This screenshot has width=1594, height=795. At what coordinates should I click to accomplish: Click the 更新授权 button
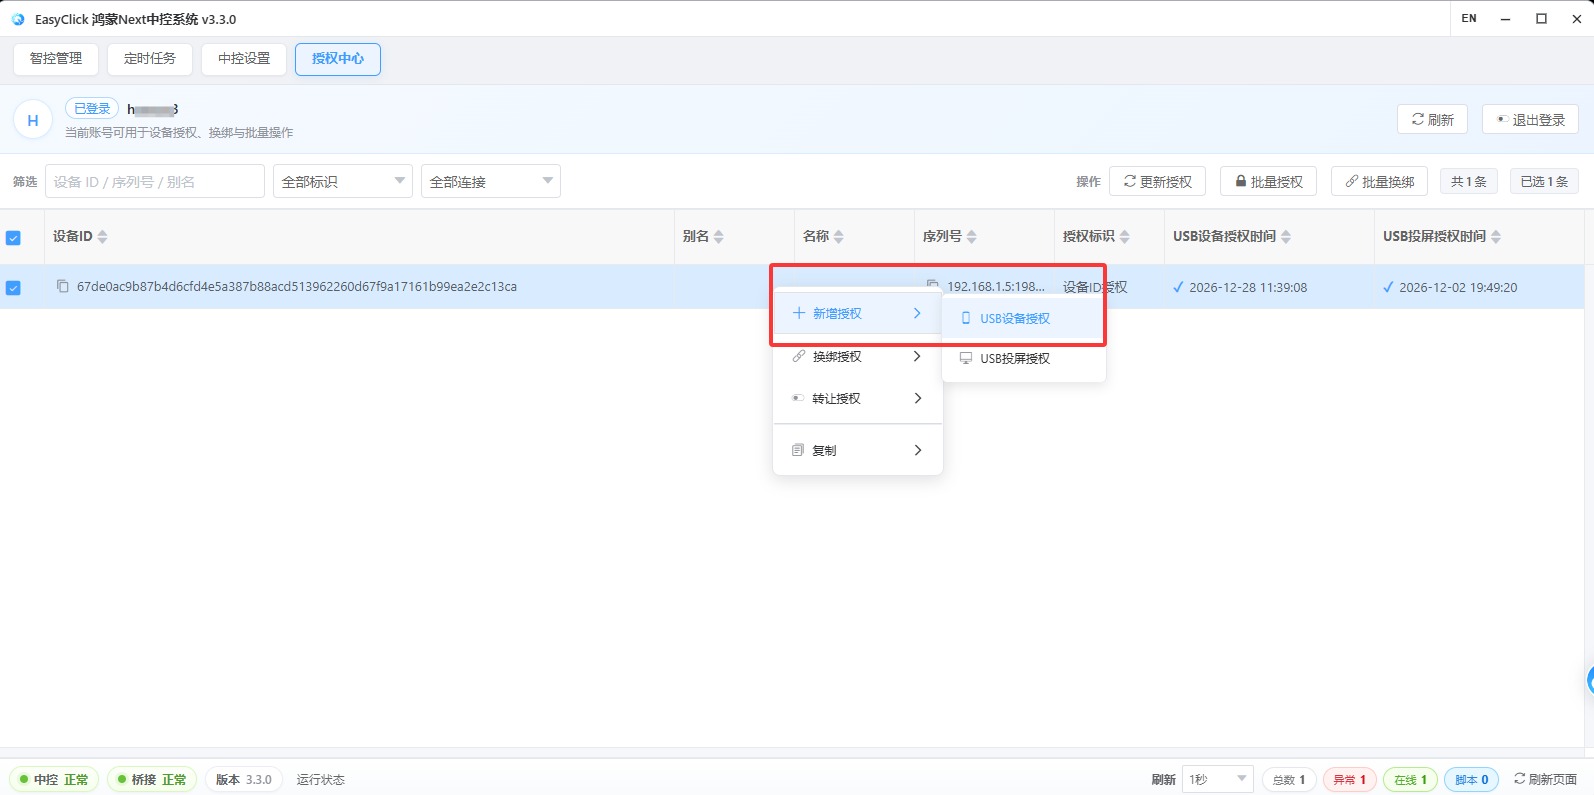tap(1158, 181)
